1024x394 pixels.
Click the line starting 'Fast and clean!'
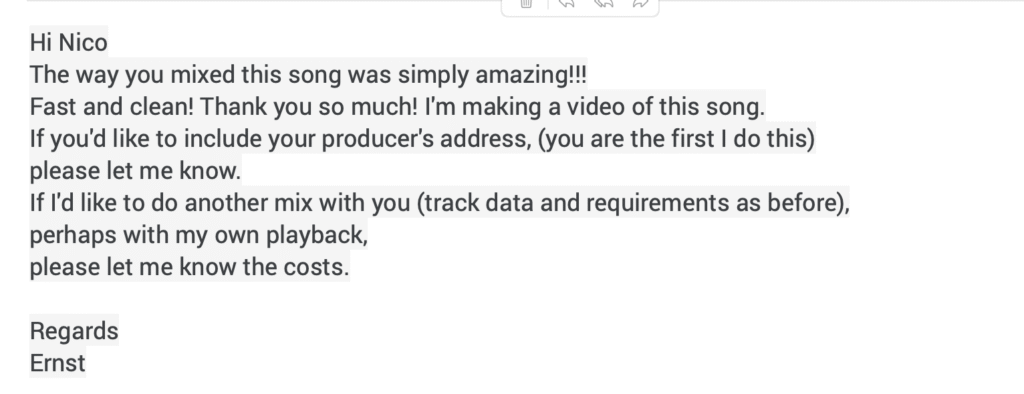pos(397,107)
